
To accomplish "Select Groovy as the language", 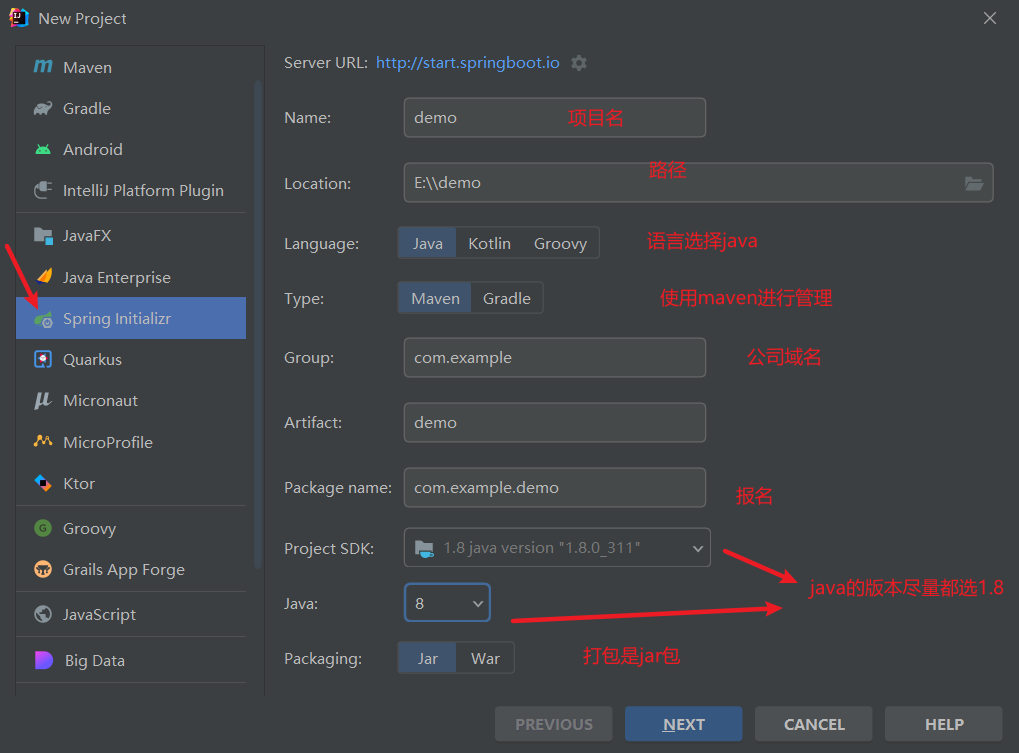I will (560, 243).
